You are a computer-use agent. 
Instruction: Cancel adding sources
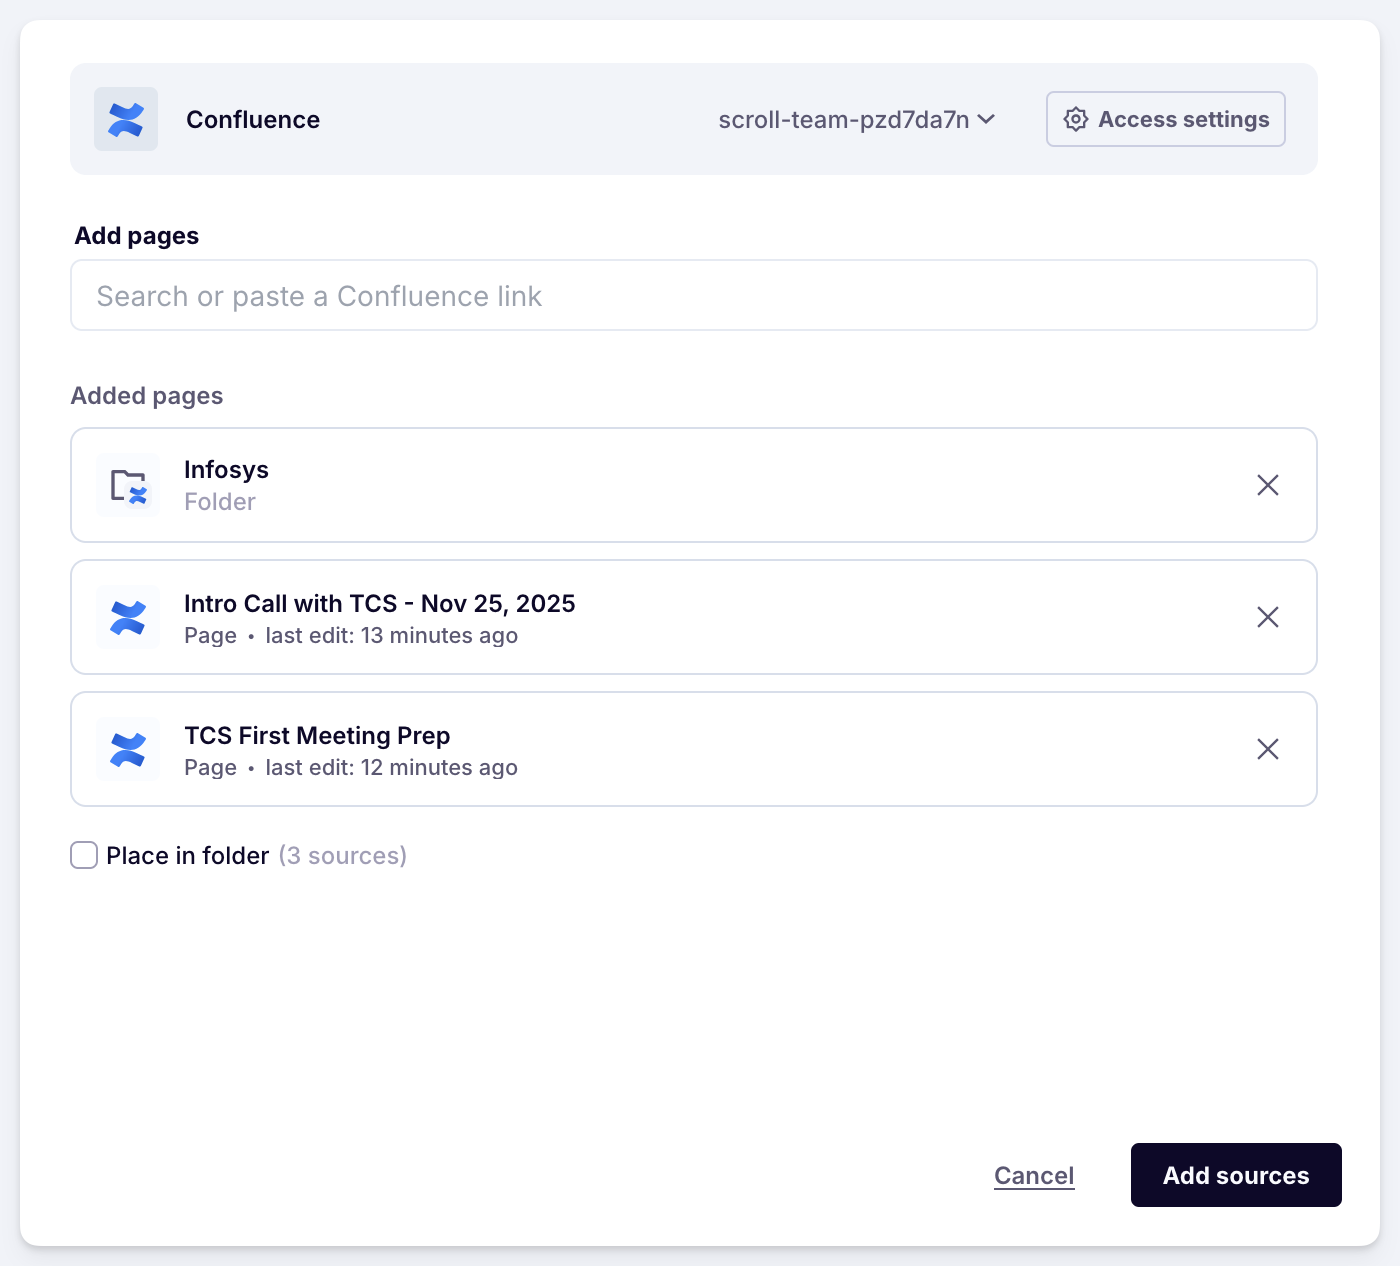(1033, 1175)
